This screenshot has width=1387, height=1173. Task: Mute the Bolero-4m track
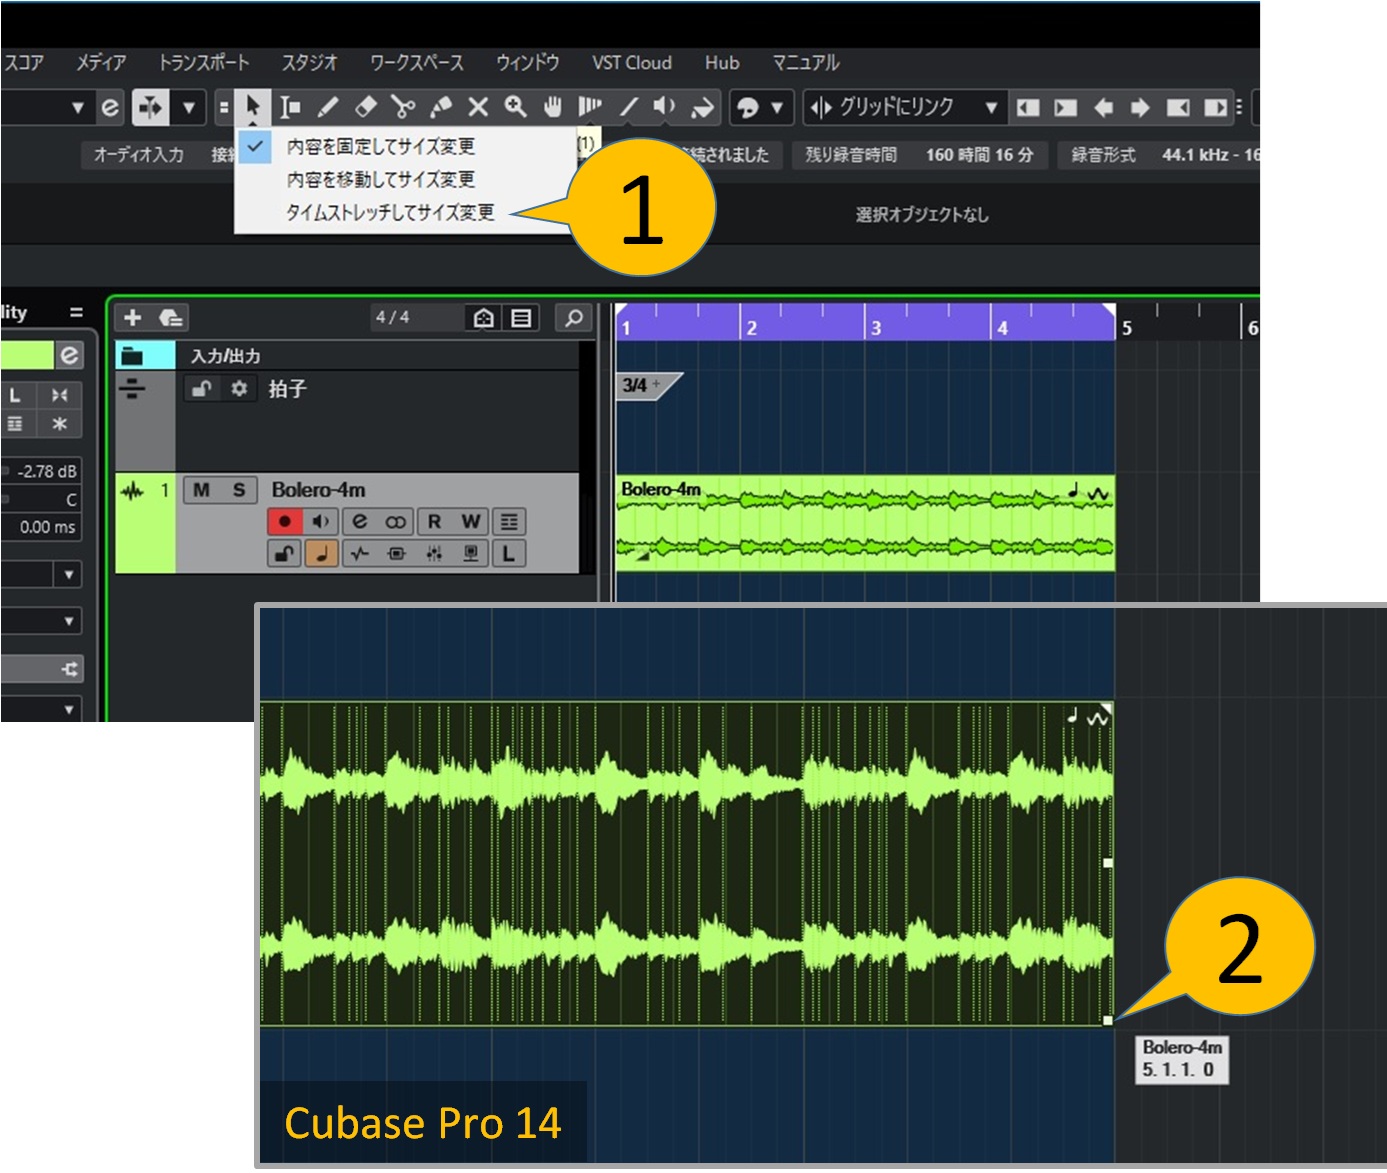click(202, 490)
